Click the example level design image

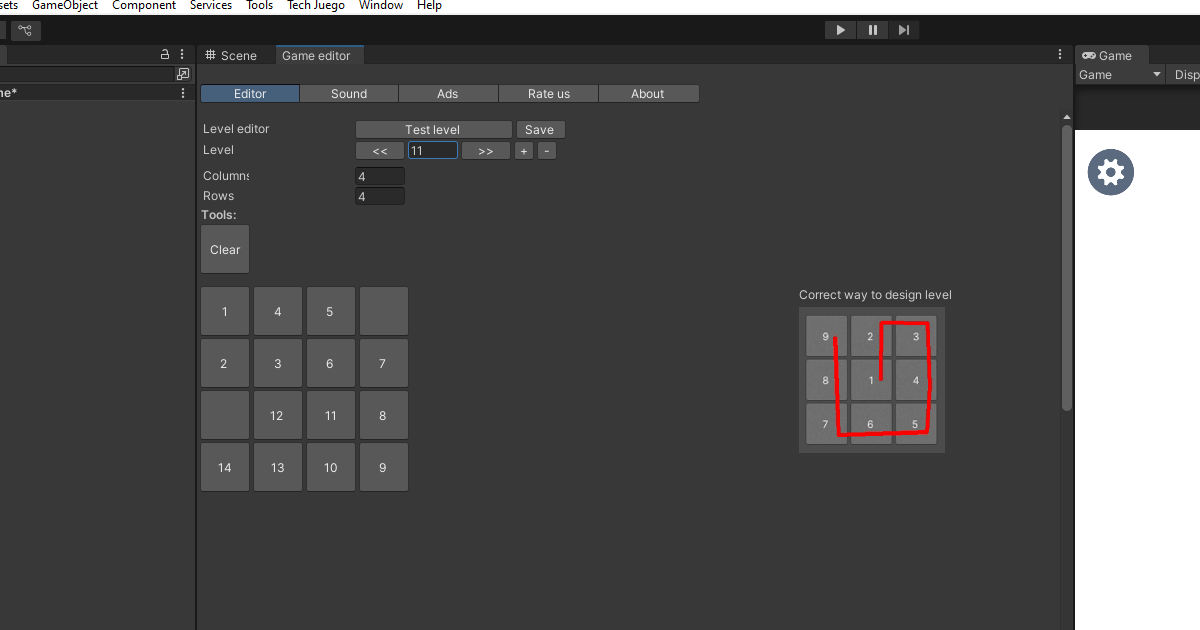872,380
